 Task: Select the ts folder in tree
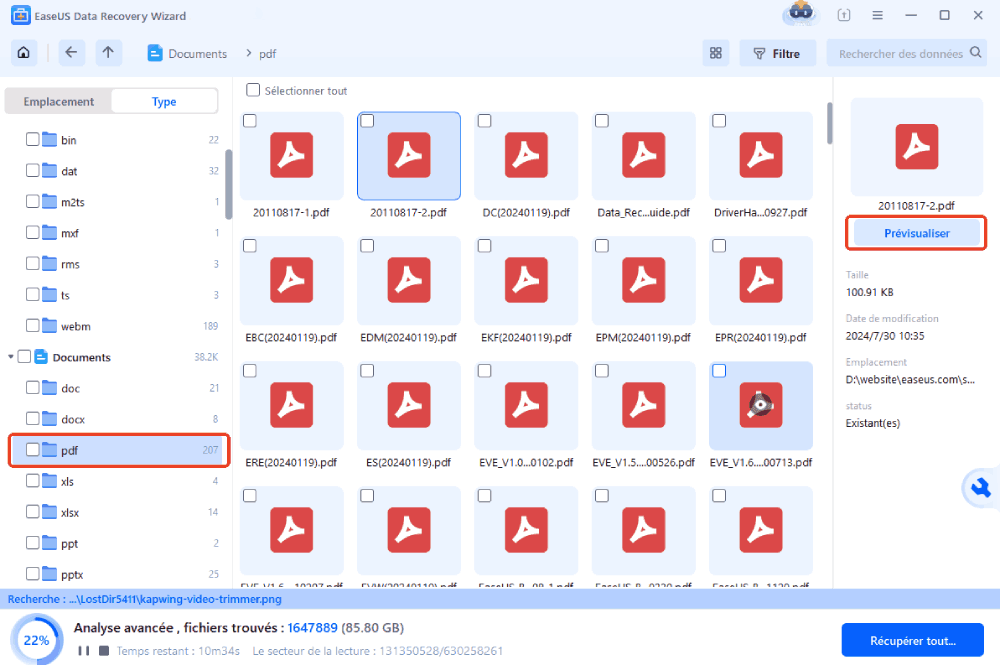[x=121, y=295]
